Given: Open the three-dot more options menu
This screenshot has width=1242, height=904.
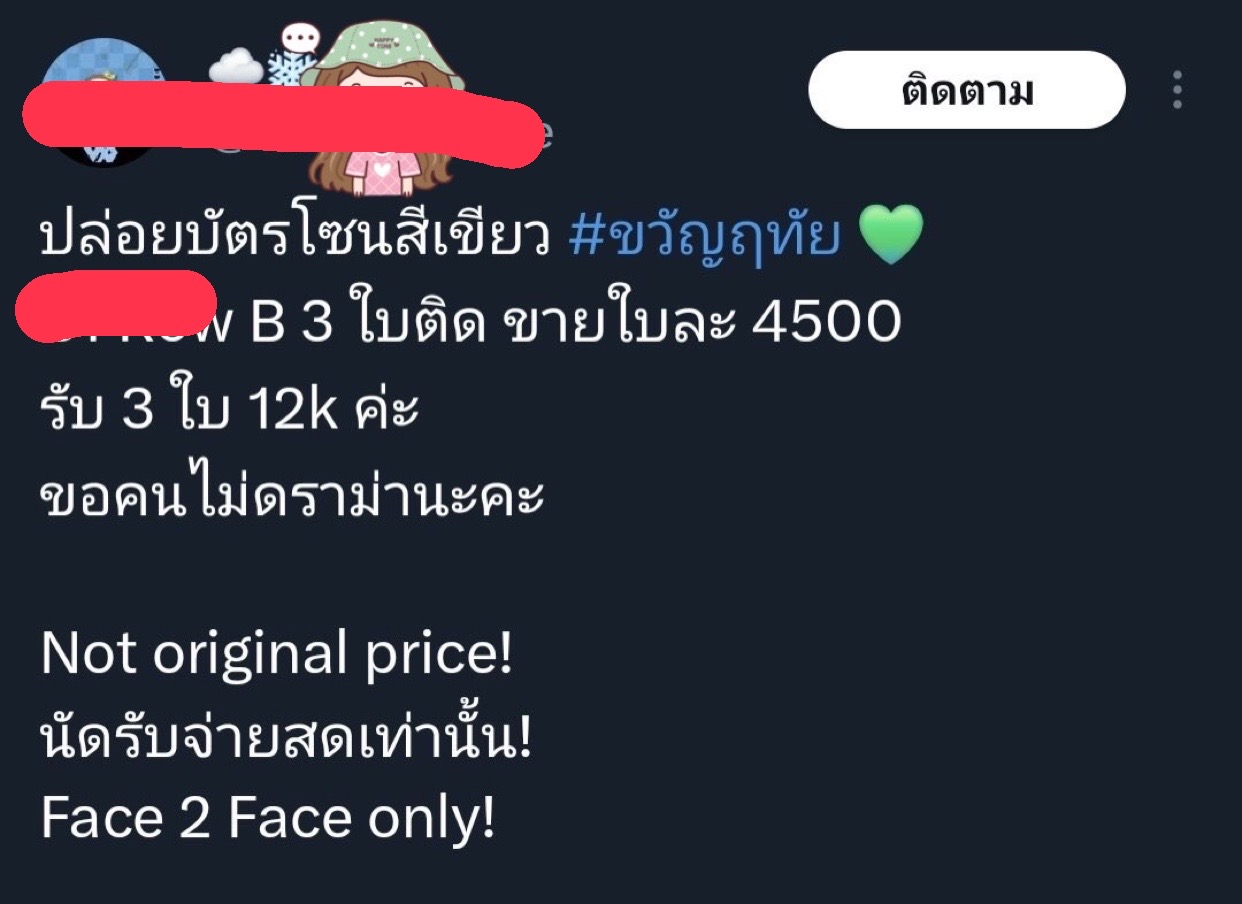Looking at the screenshot, I should (1177, 90).
